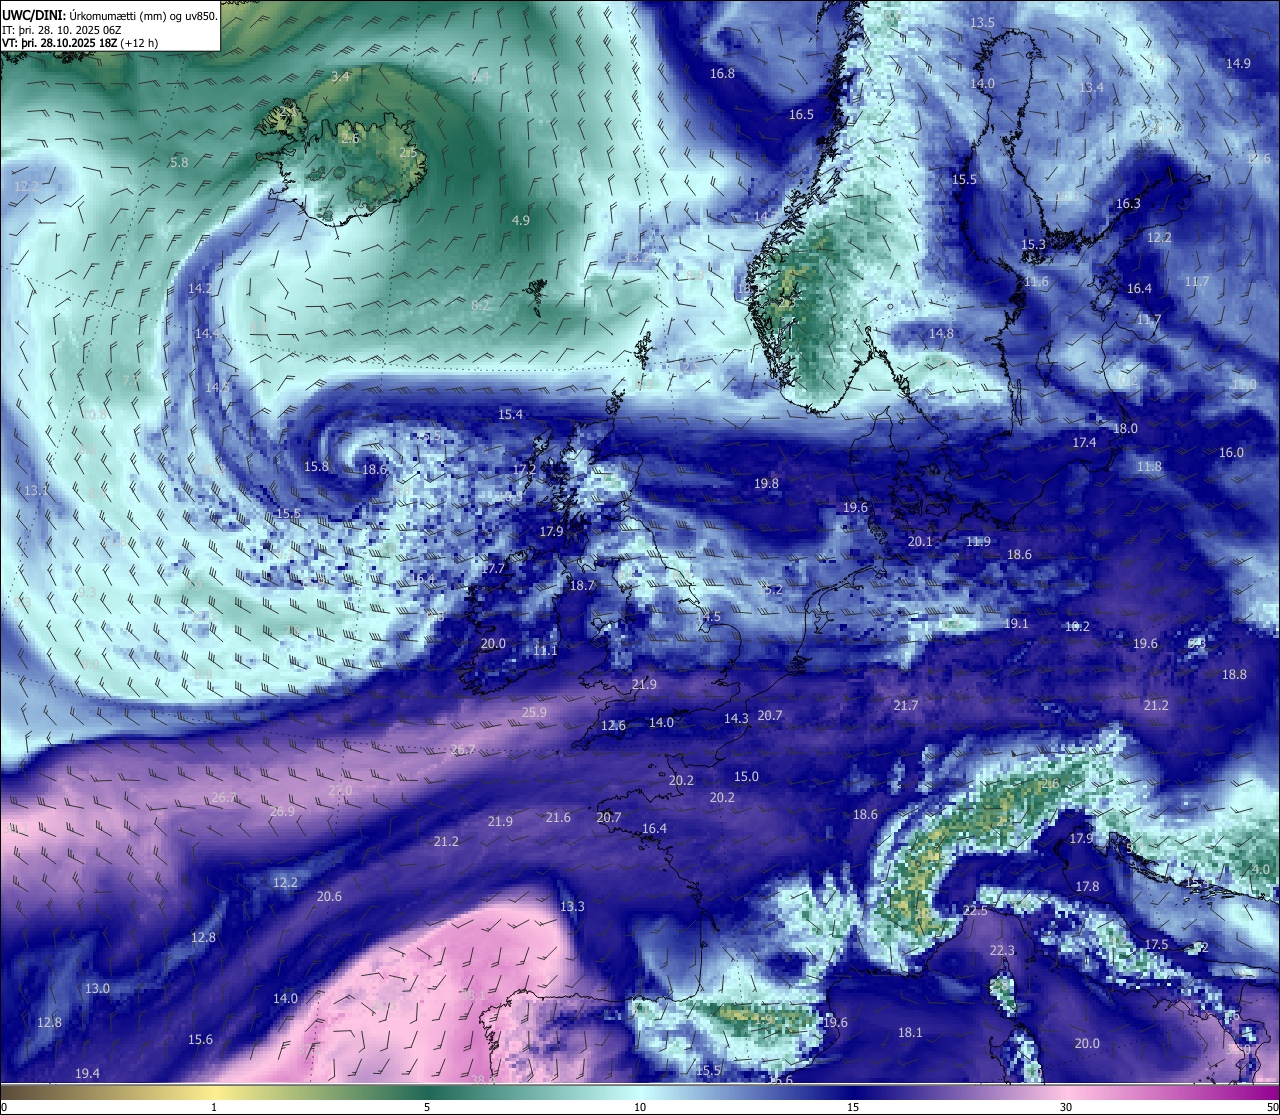Click the 17.4 value on the map

[1084, 443]
